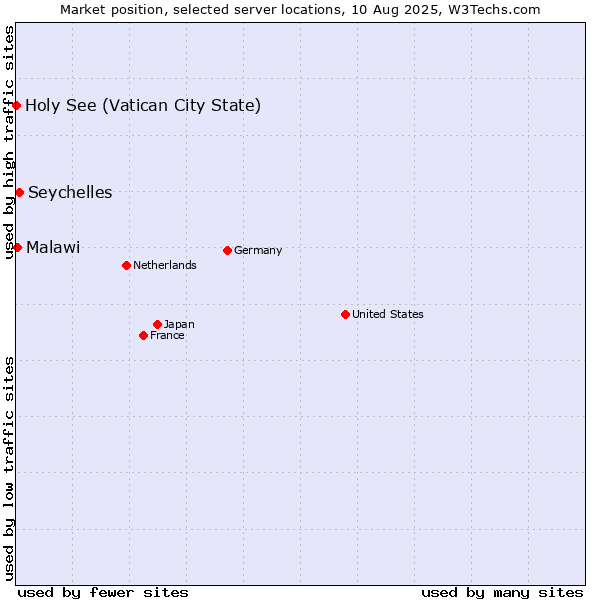Click the "used by low traffic sites" label

point(9,469)
